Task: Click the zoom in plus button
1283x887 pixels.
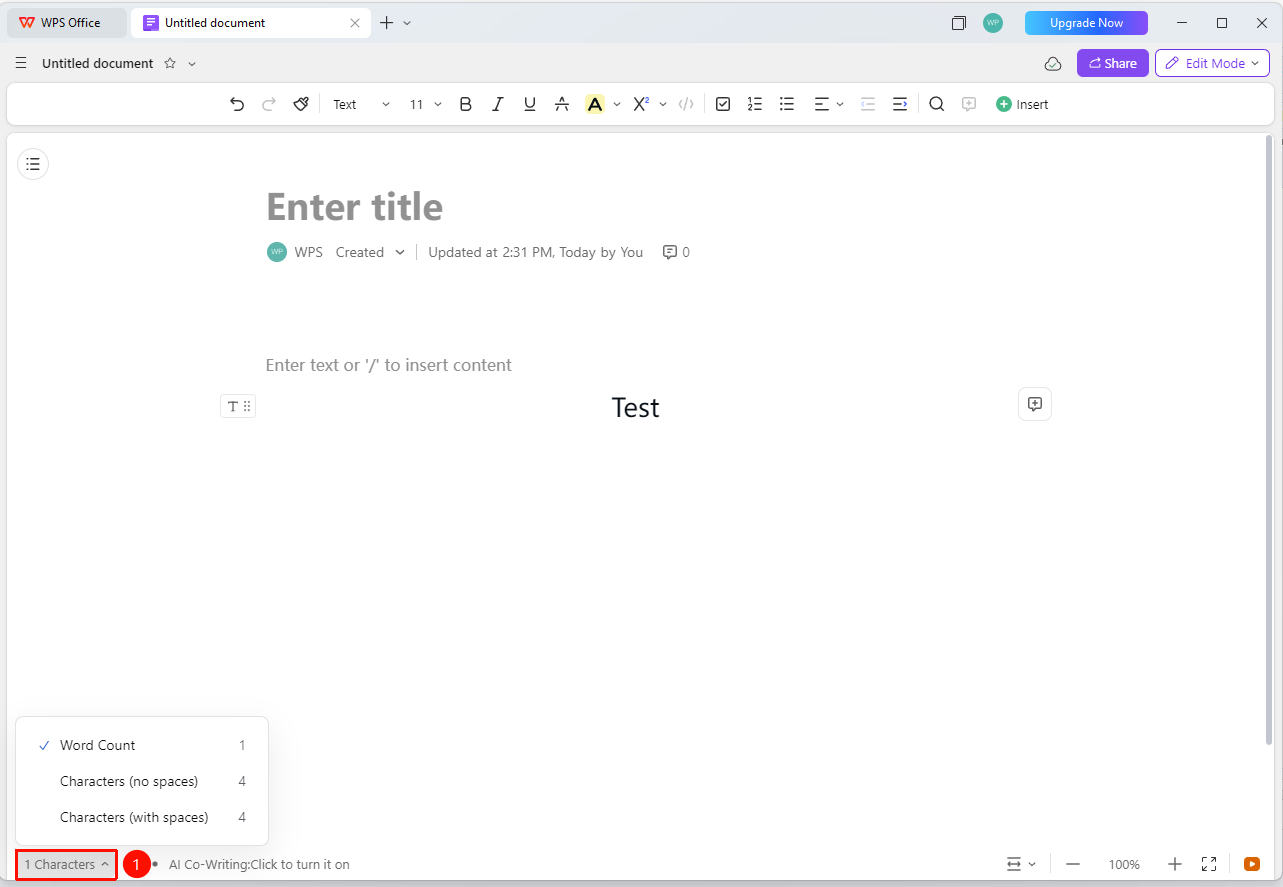Action: point(1175,864)
